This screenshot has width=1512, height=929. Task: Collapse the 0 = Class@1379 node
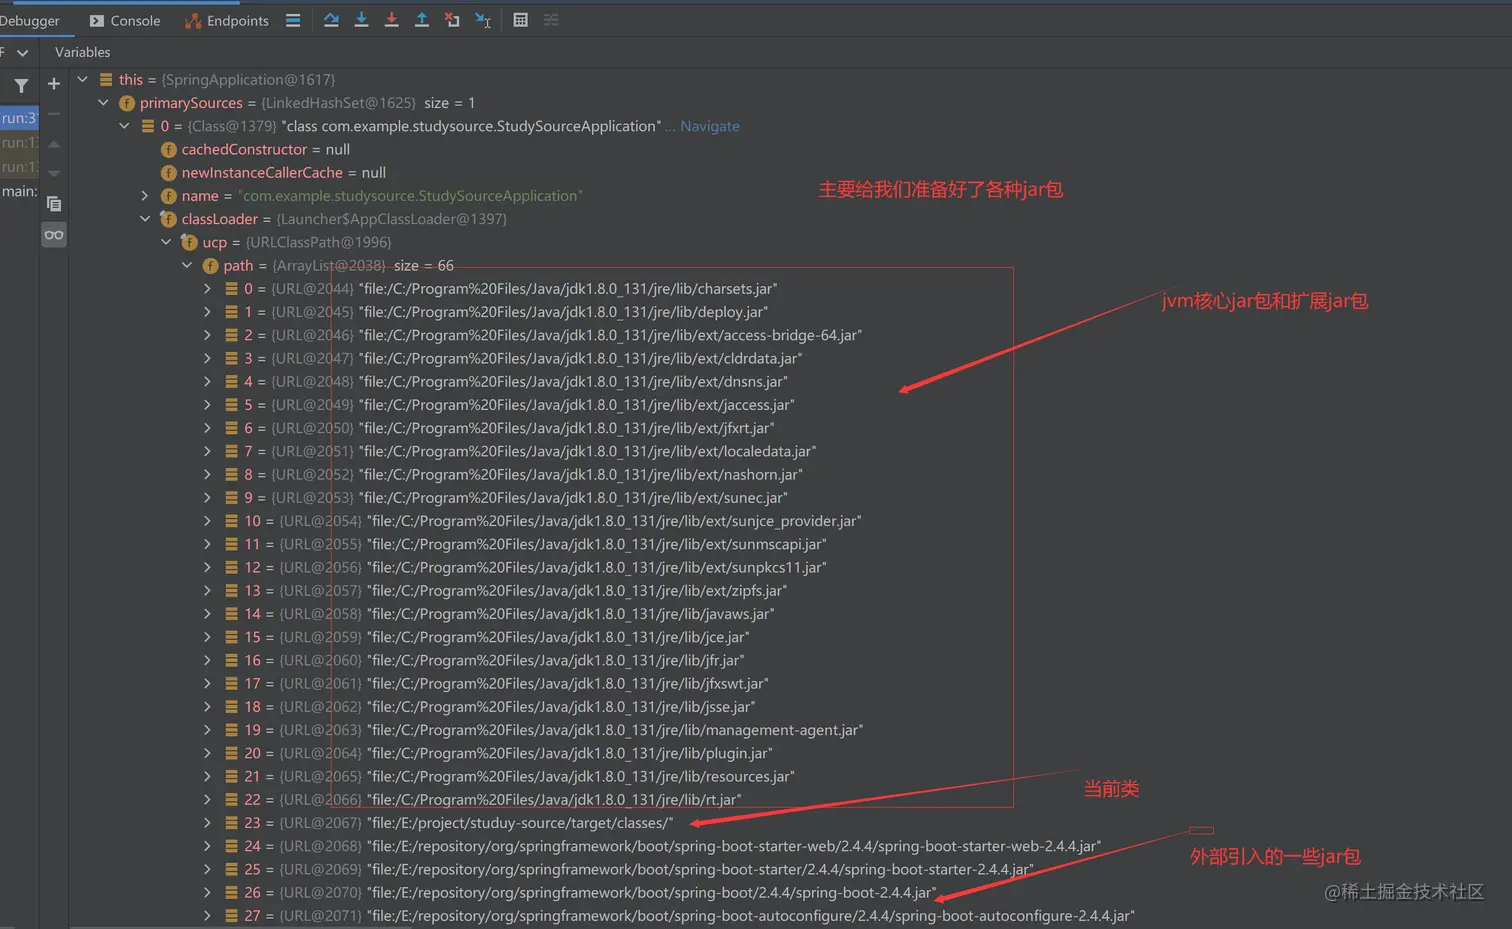124,126
